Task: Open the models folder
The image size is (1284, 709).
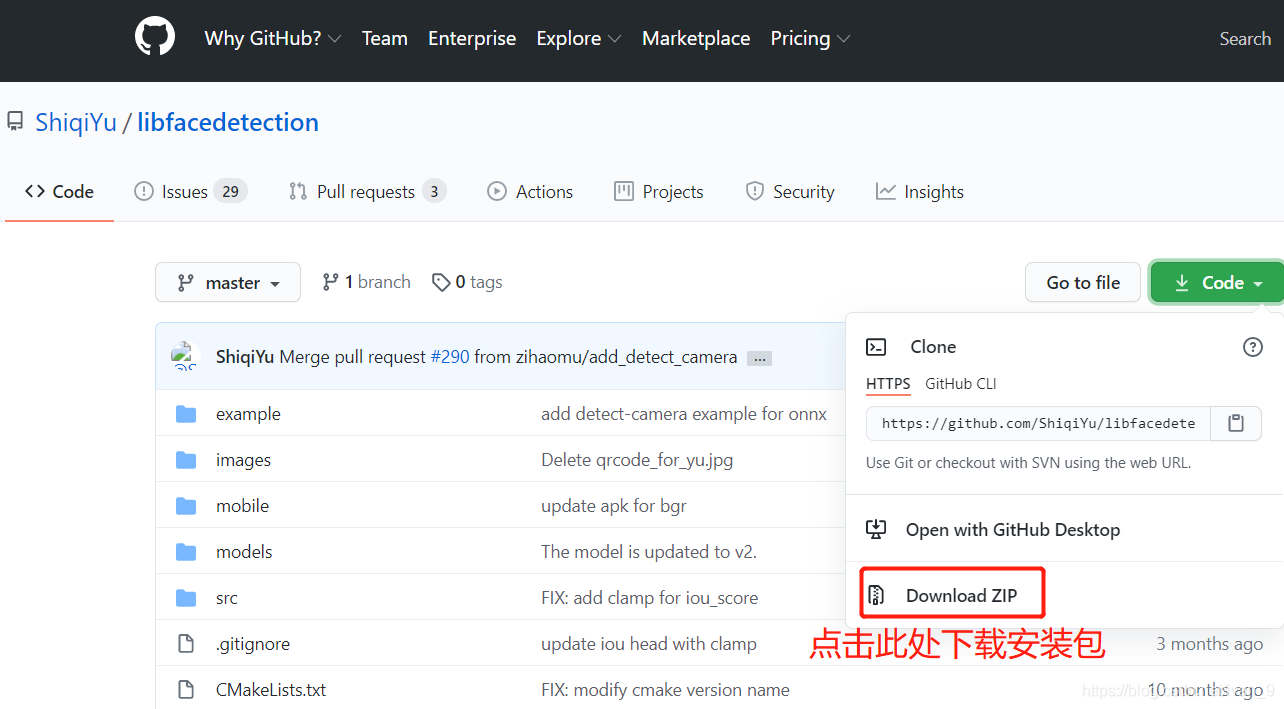Action: pyautogui.click(x=244, y=552)
